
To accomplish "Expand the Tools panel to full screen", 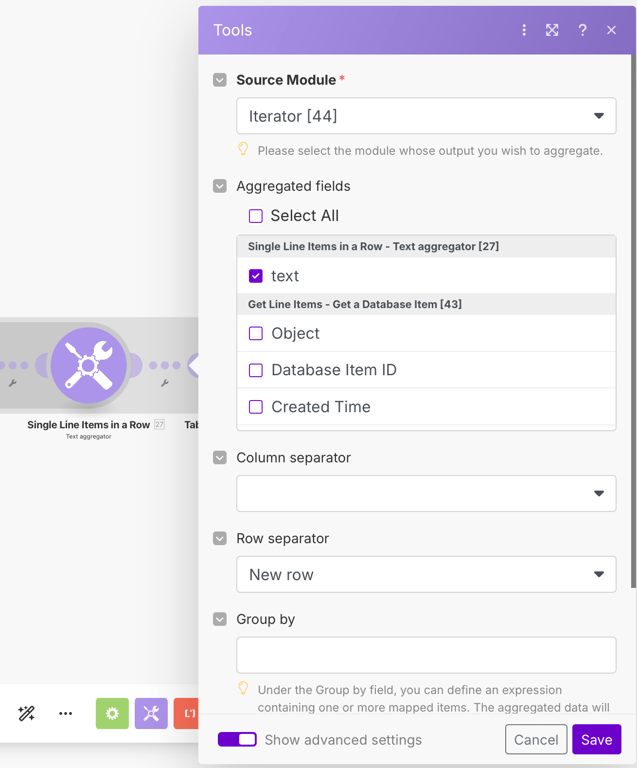I will (552, 30).
